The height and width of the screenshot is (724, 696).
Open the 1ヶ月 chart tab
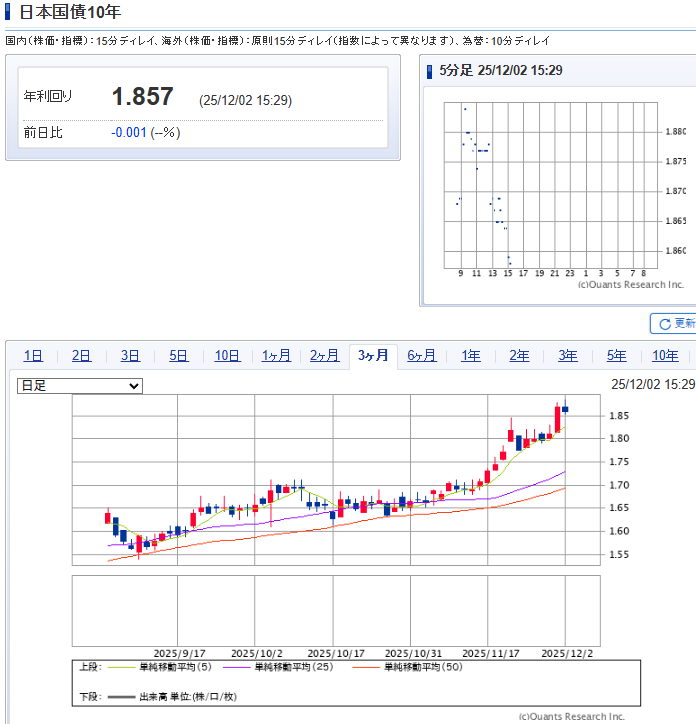coord(276,355)
